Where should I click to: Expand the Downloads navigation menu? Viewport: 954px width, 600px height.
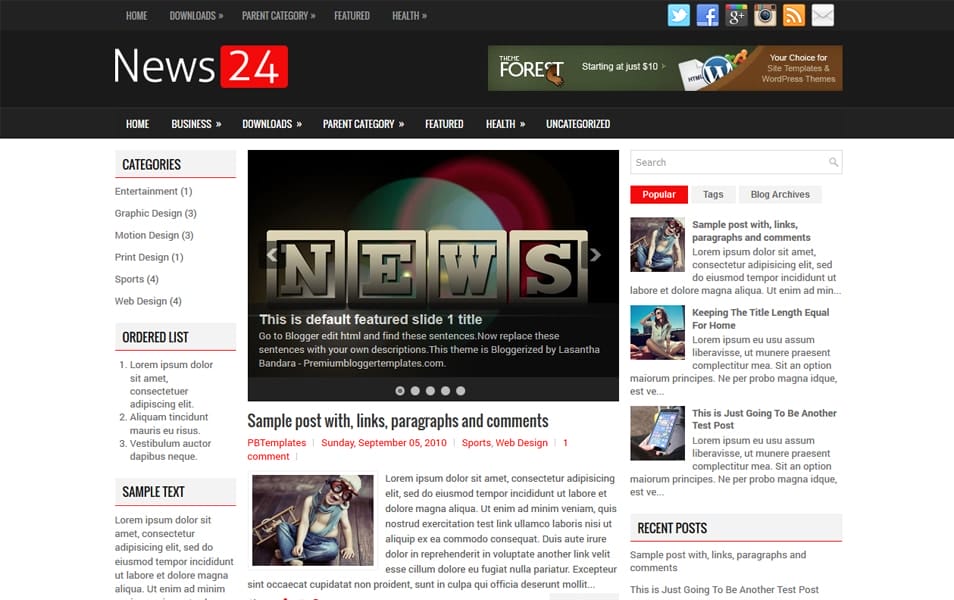(x=272, y=124)
